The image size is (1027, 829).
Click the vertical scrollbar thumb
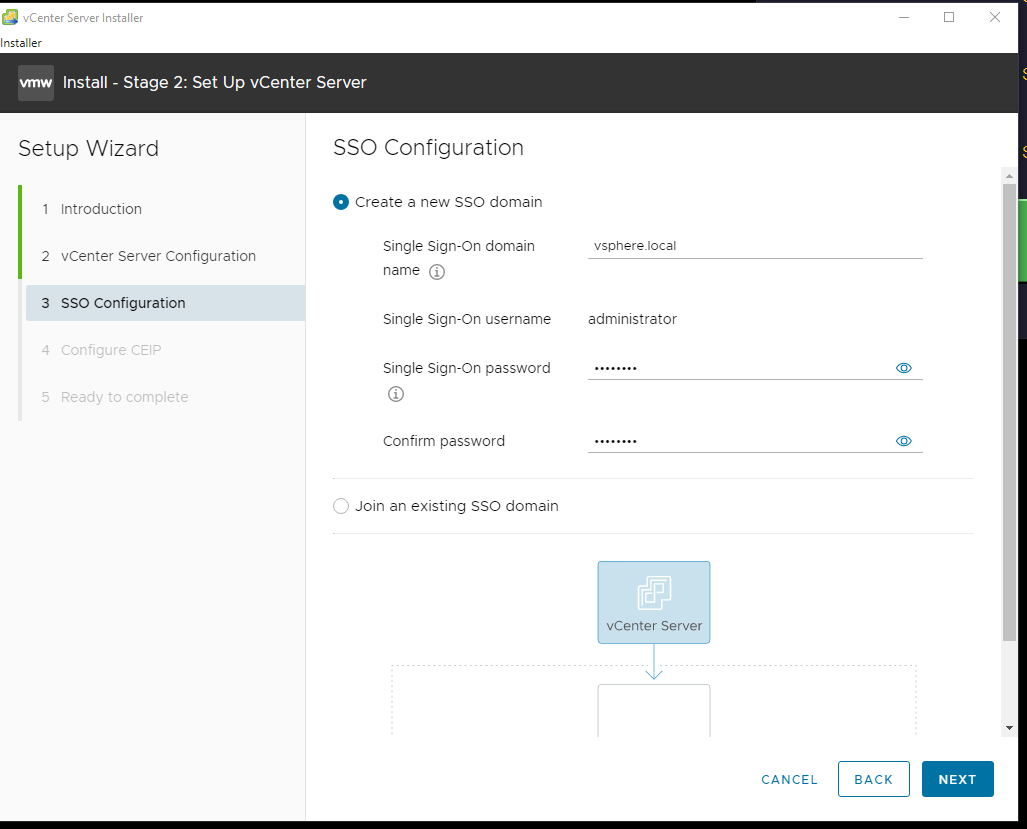(x=1009, y=413)
